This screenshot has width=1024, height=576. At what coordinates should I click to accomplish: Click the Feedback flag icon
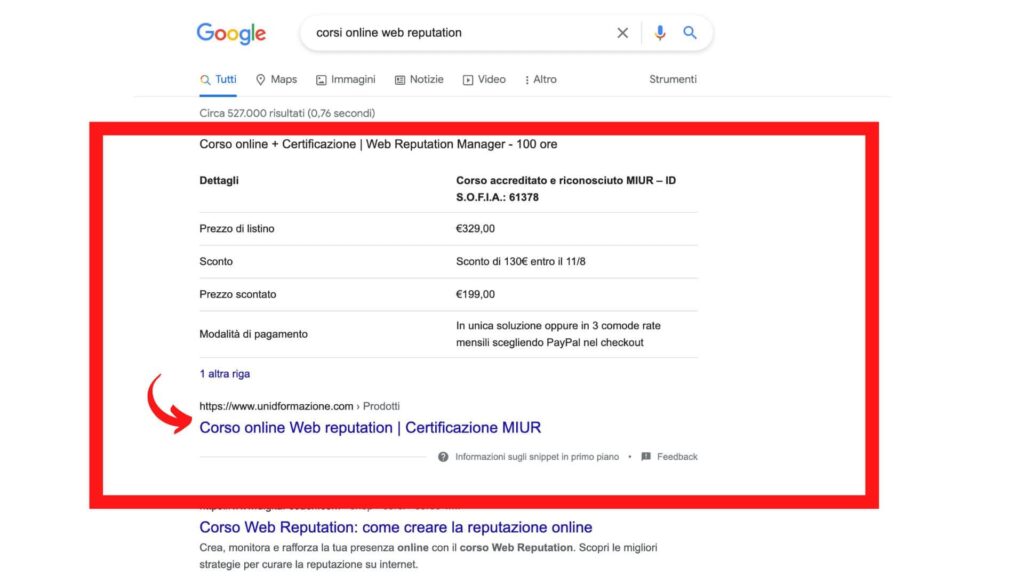tap(646, 456)
